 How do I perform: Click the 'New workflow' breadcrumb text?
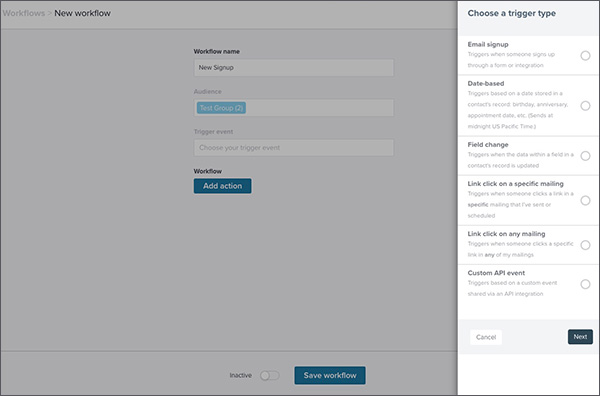click(x=82, y=13)
